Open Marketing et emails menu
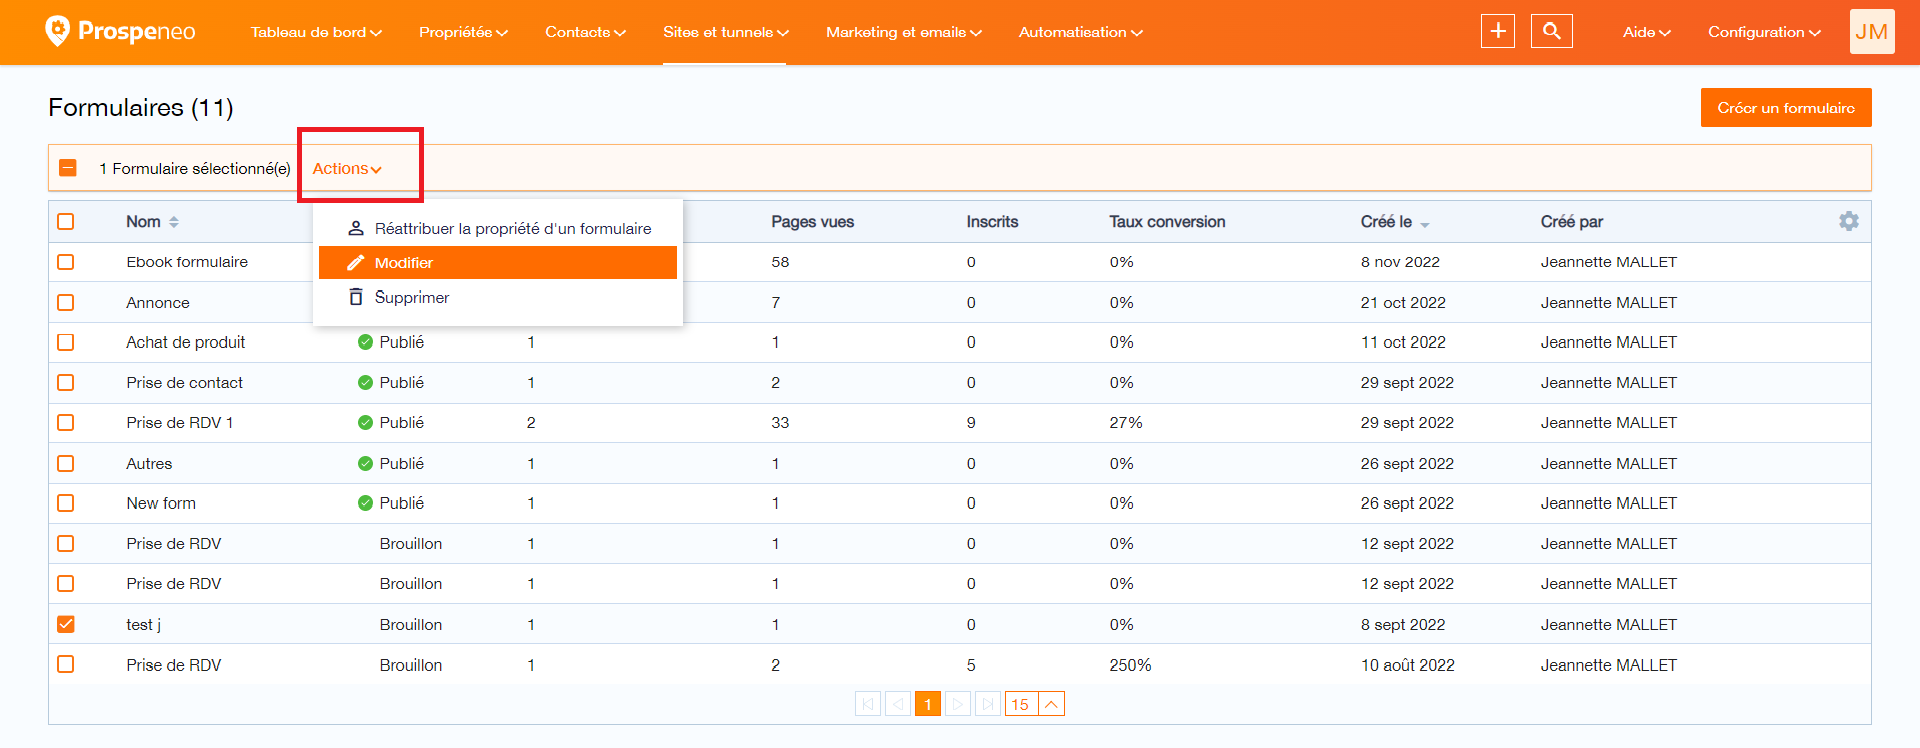 tap(904, 32)
